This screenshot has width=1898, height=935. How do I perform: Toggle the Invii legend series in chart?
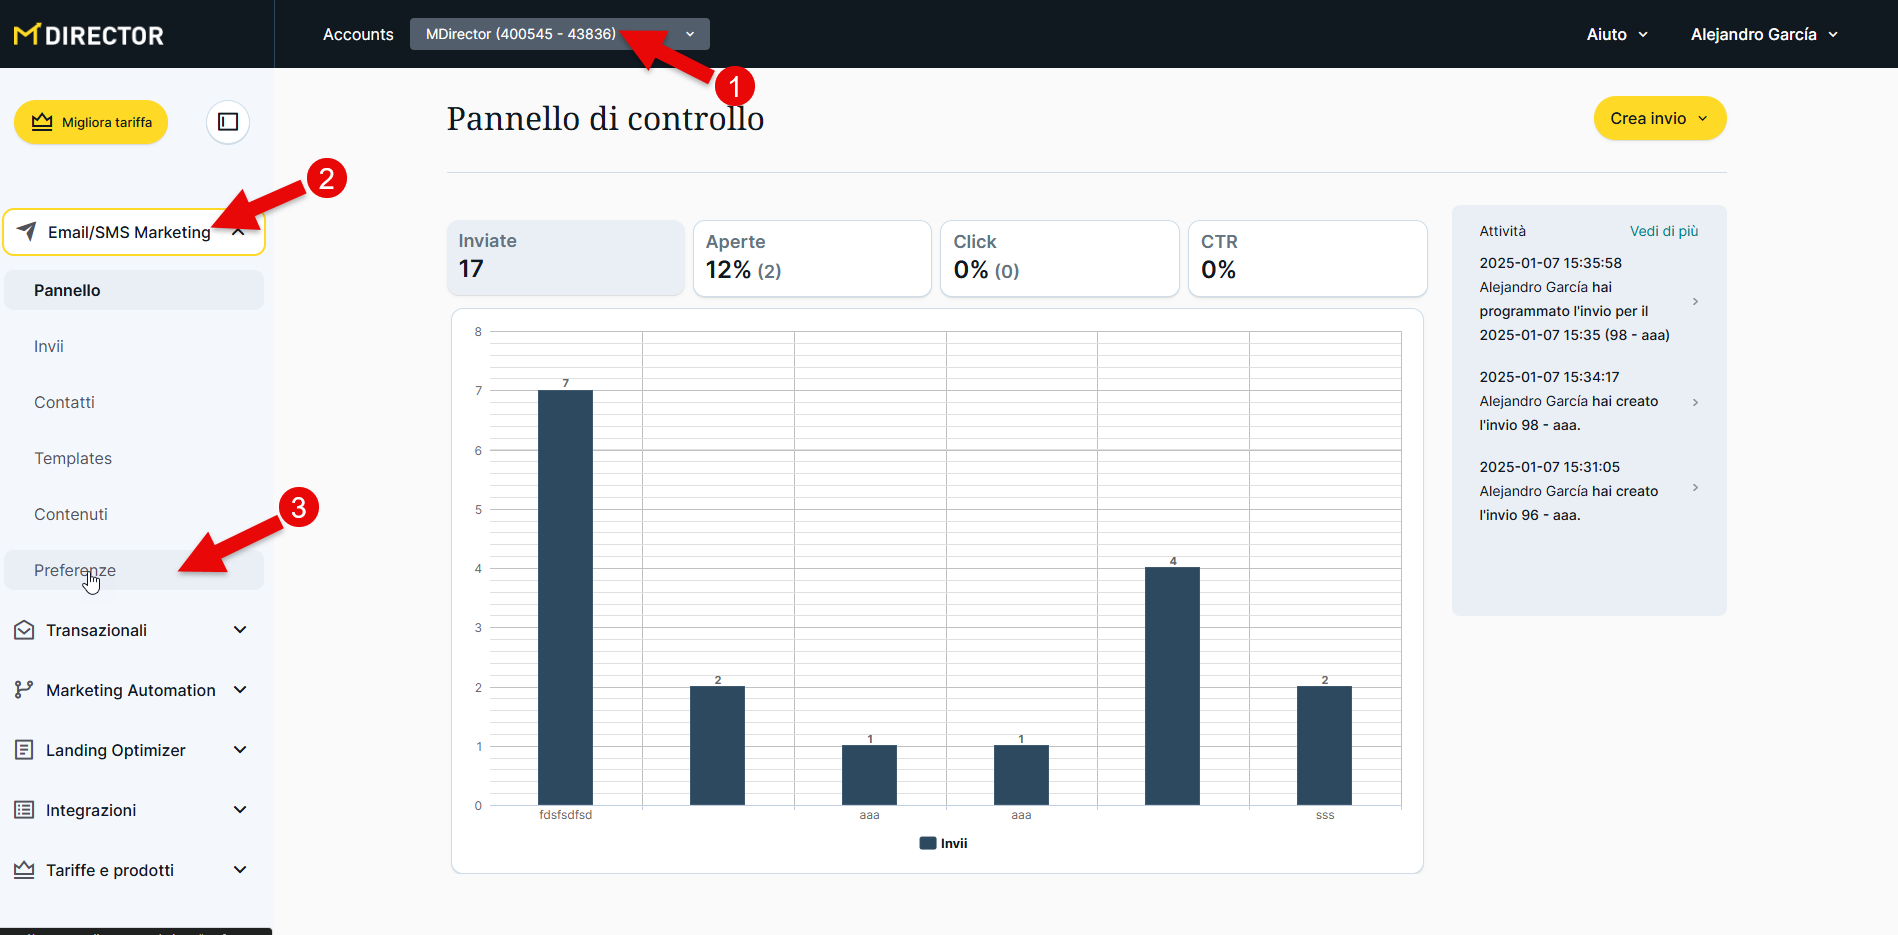(943, 843)
